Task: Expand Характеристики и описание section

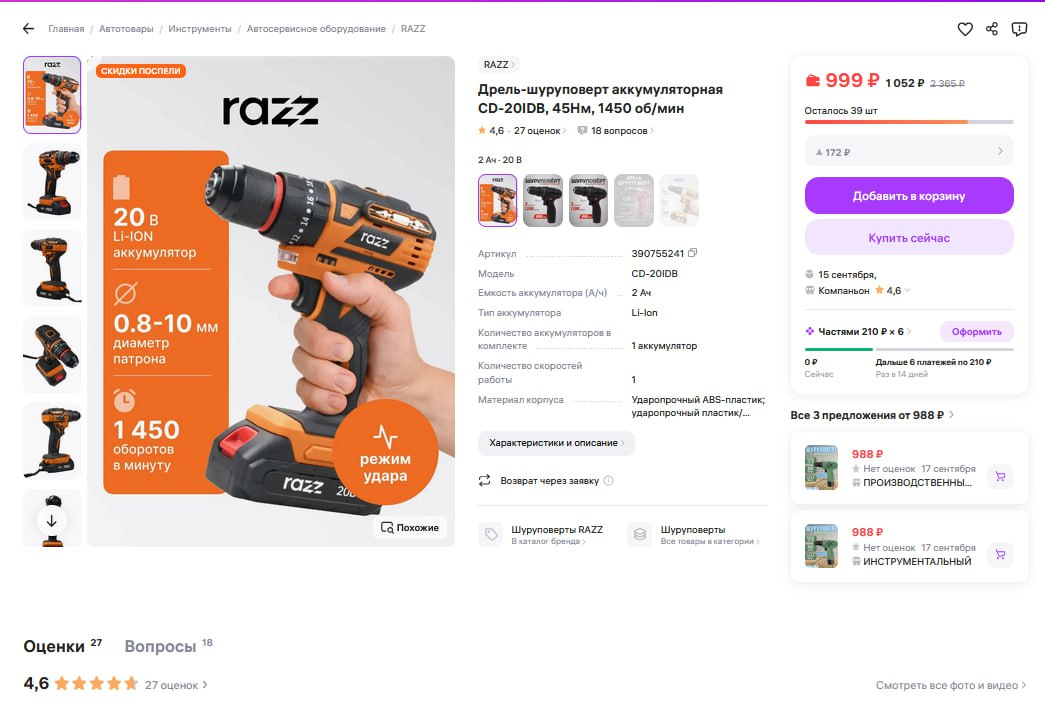Action: pyautogui.click(x=556, y=443)
